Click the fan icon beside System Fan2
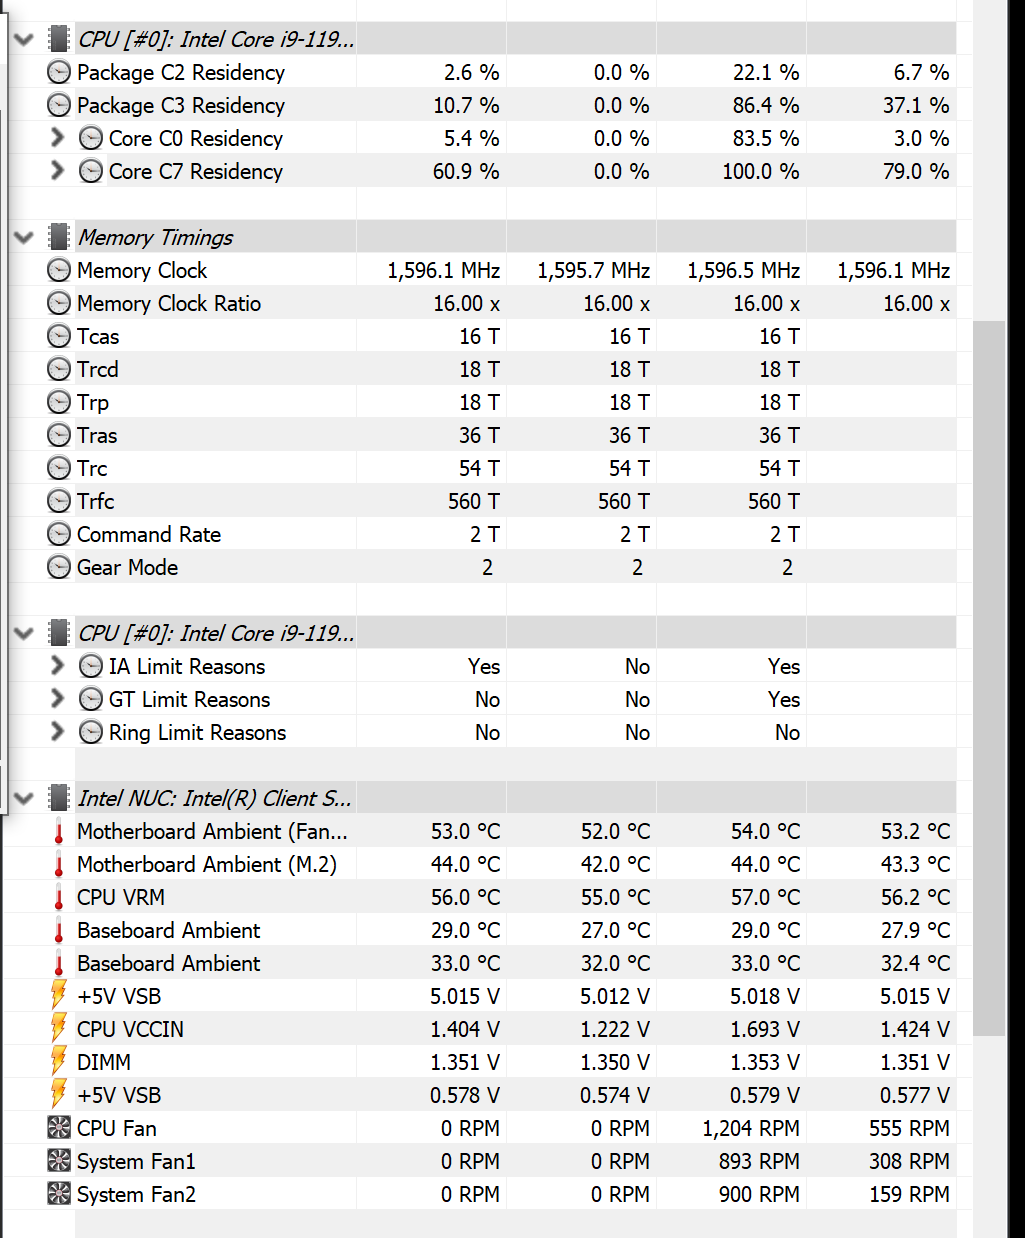 click(59, 1194)
